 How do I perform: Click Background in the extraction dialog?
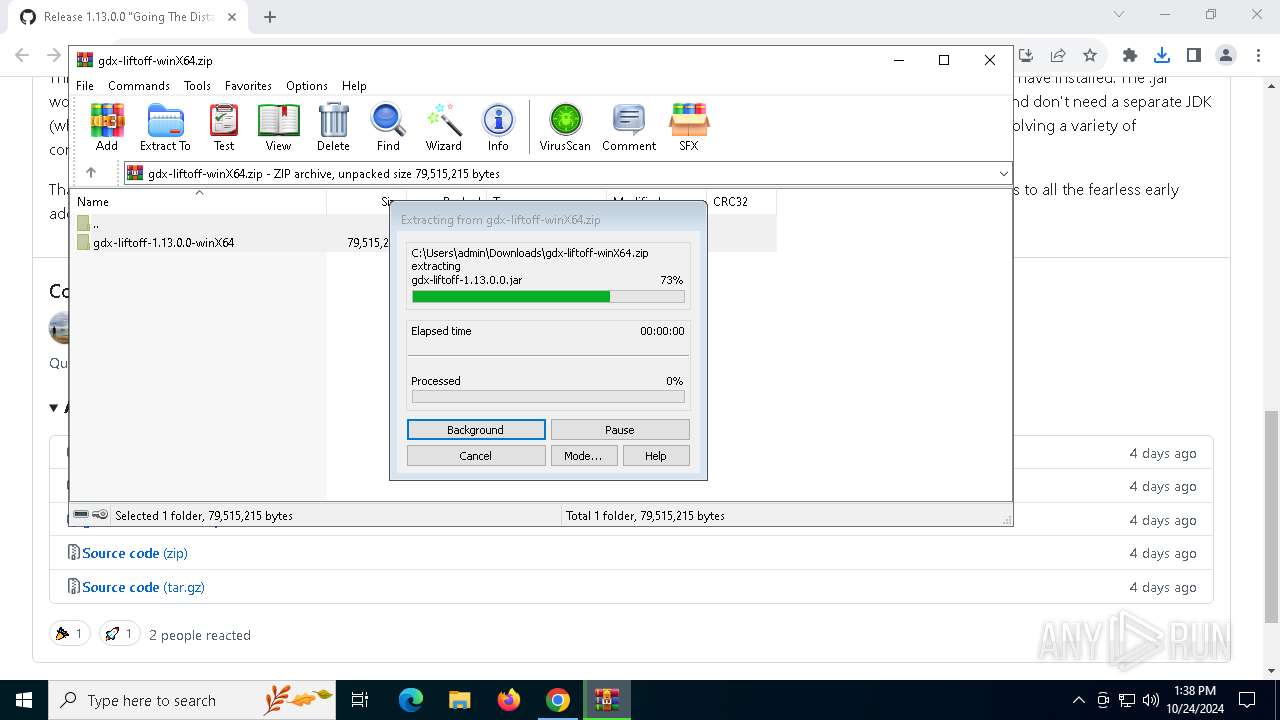click(x=476, y=429)
